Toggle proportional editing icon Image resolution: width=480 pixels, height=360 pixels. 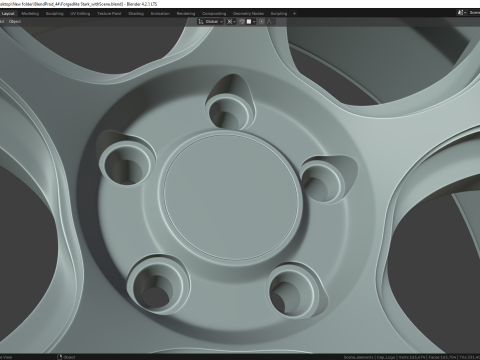(262, 22)
